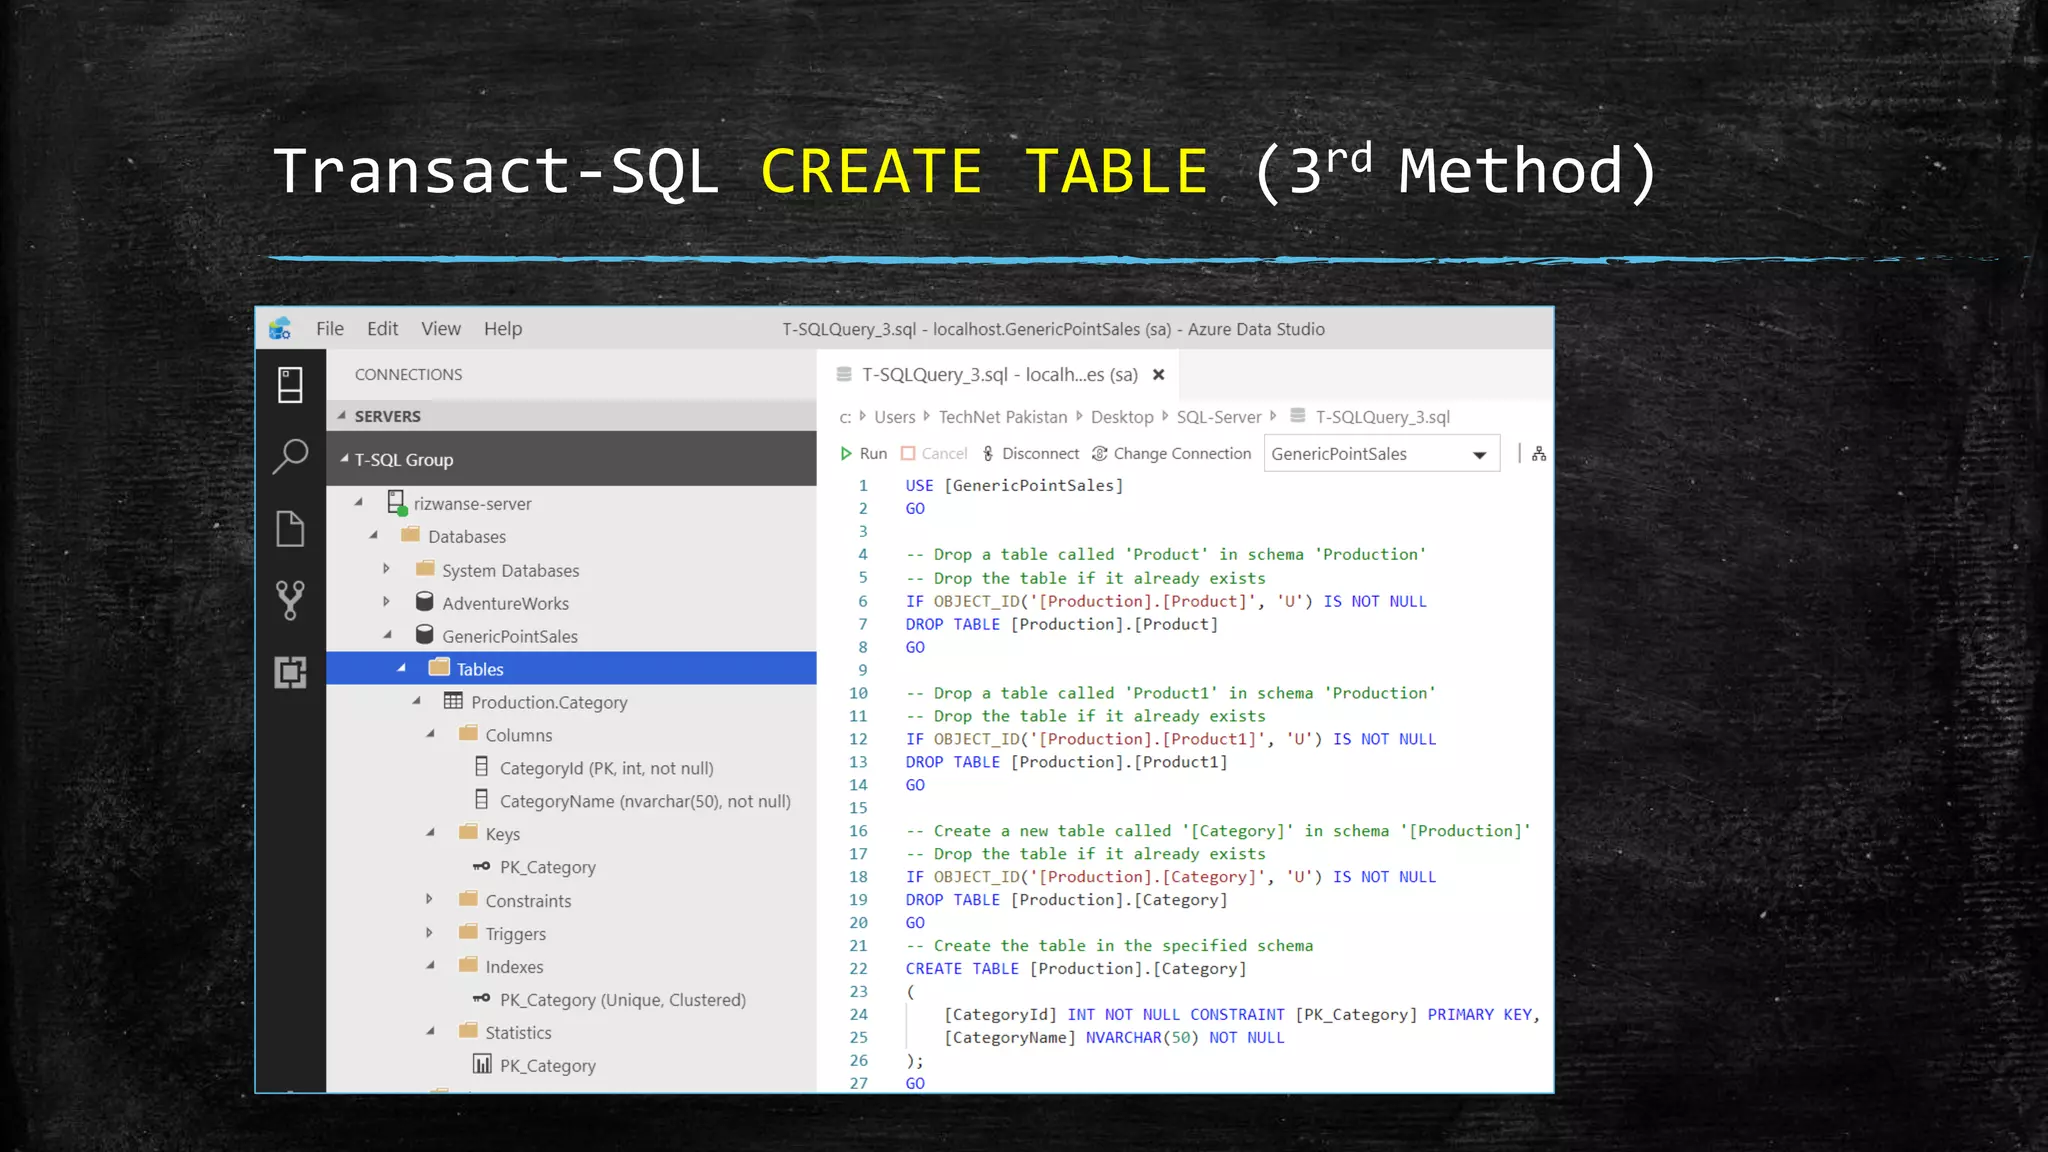This screenshot has width=2048, height=1152.
Task: Click the Users breadcrumb segment
Action: coord(895,417)
